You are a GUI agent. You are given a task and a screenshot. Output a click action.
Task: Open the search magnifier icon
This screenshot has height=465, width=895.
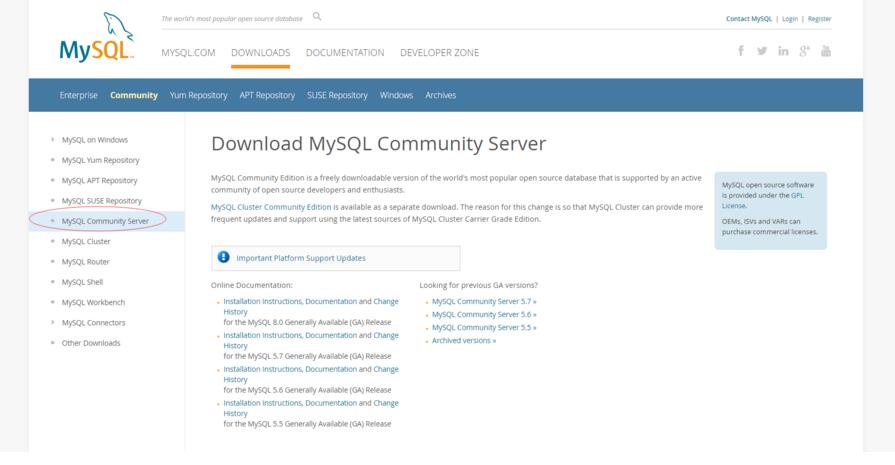coord(317,17)
